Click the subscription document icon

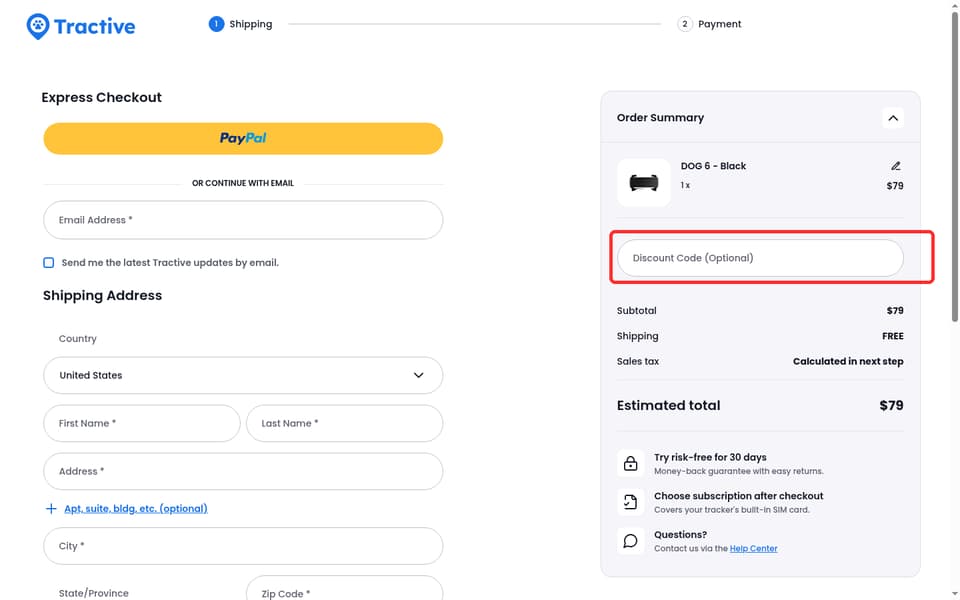click(631, 502)
